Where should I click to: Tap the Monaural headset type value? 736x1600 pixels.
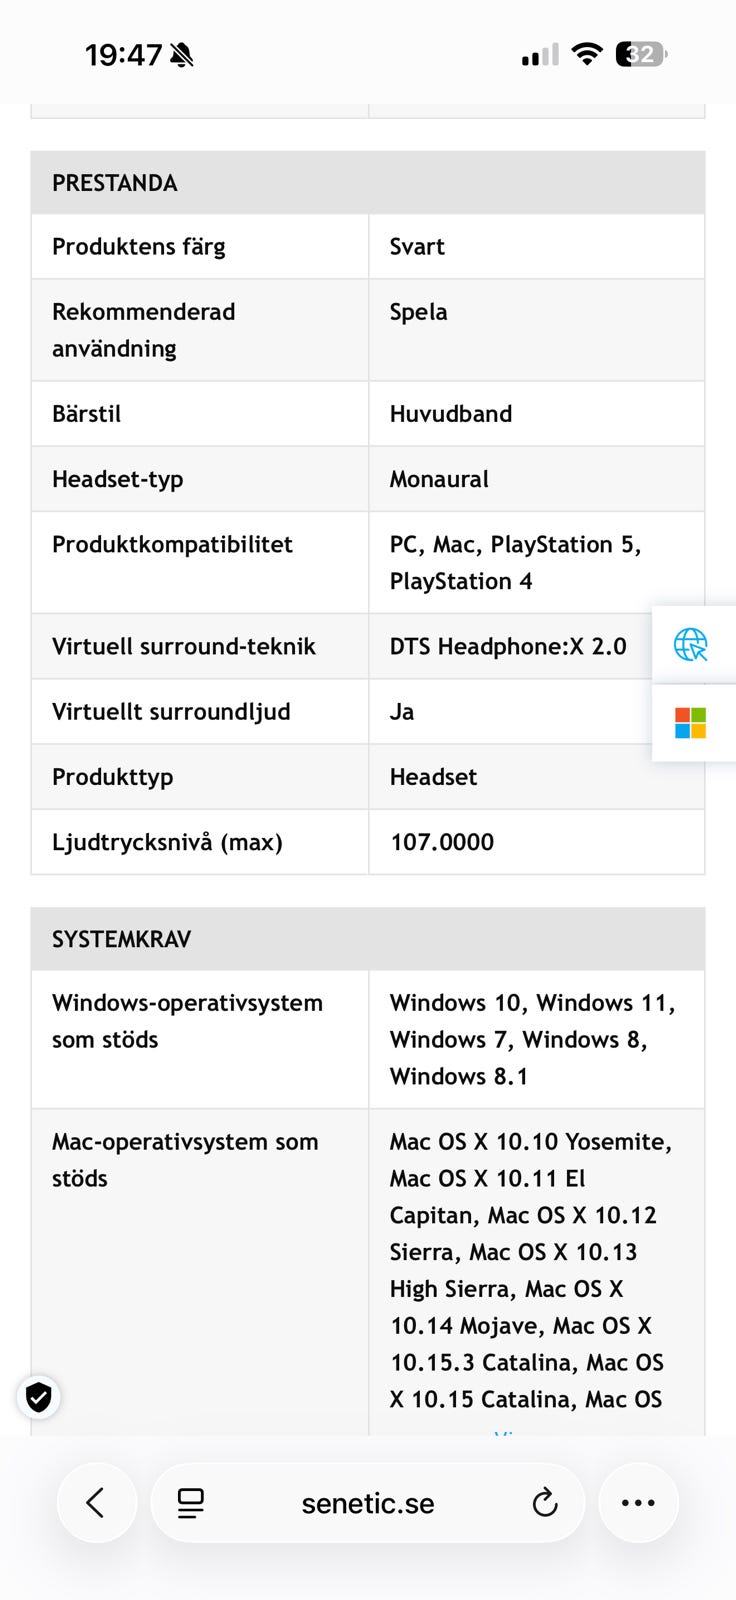[439, 479]
